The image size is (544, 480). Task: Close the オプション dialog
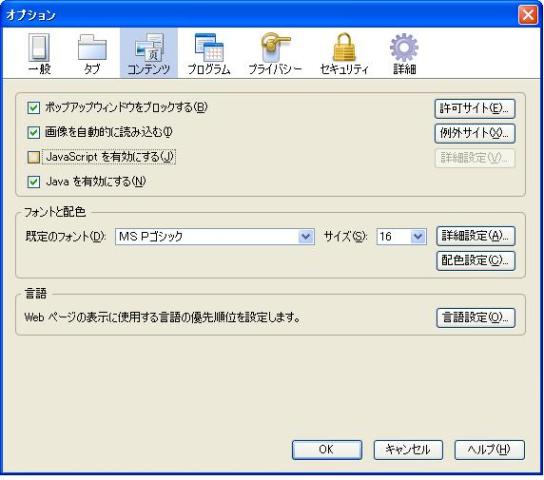click(x=528, y=15)
